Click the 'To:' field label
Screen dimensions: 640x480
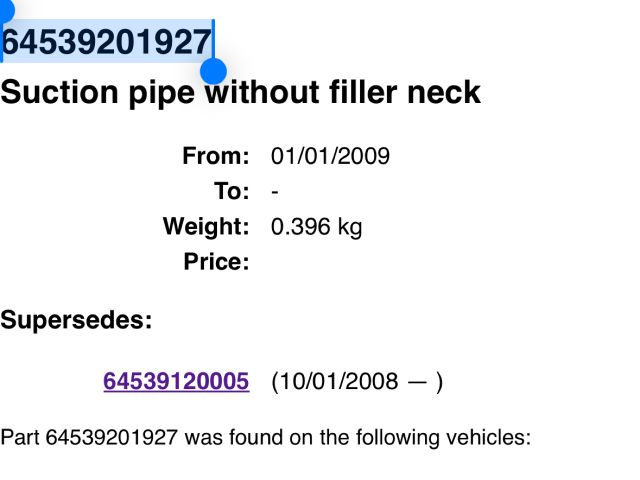click(x=231, y=192)
